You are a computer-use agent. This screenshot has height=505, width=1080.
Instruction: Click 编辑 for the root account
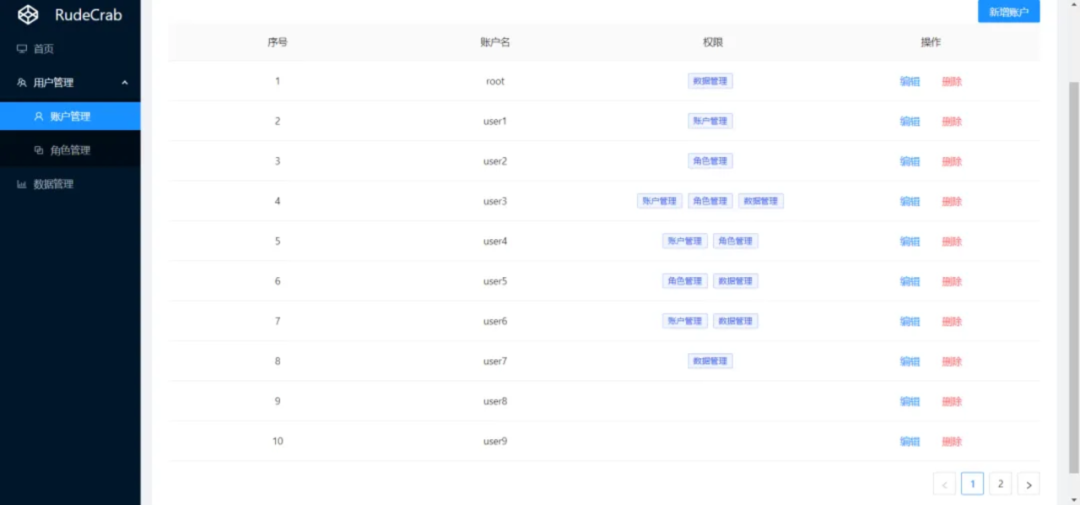coord(909,81)
